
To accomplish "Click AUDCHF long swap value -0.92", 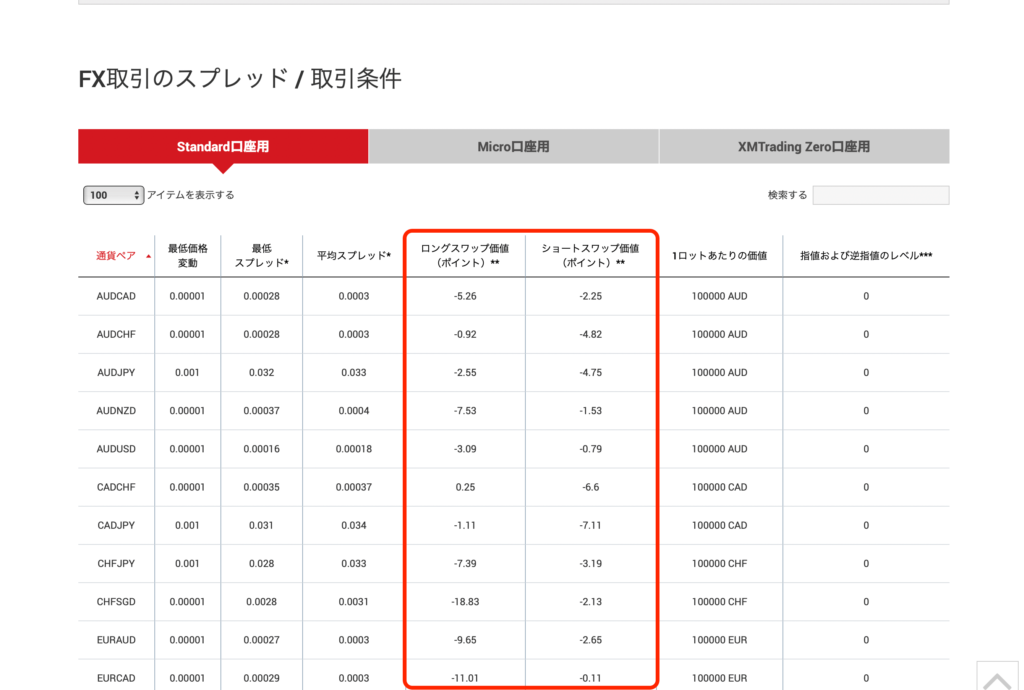I will click(x=465, y=334).
